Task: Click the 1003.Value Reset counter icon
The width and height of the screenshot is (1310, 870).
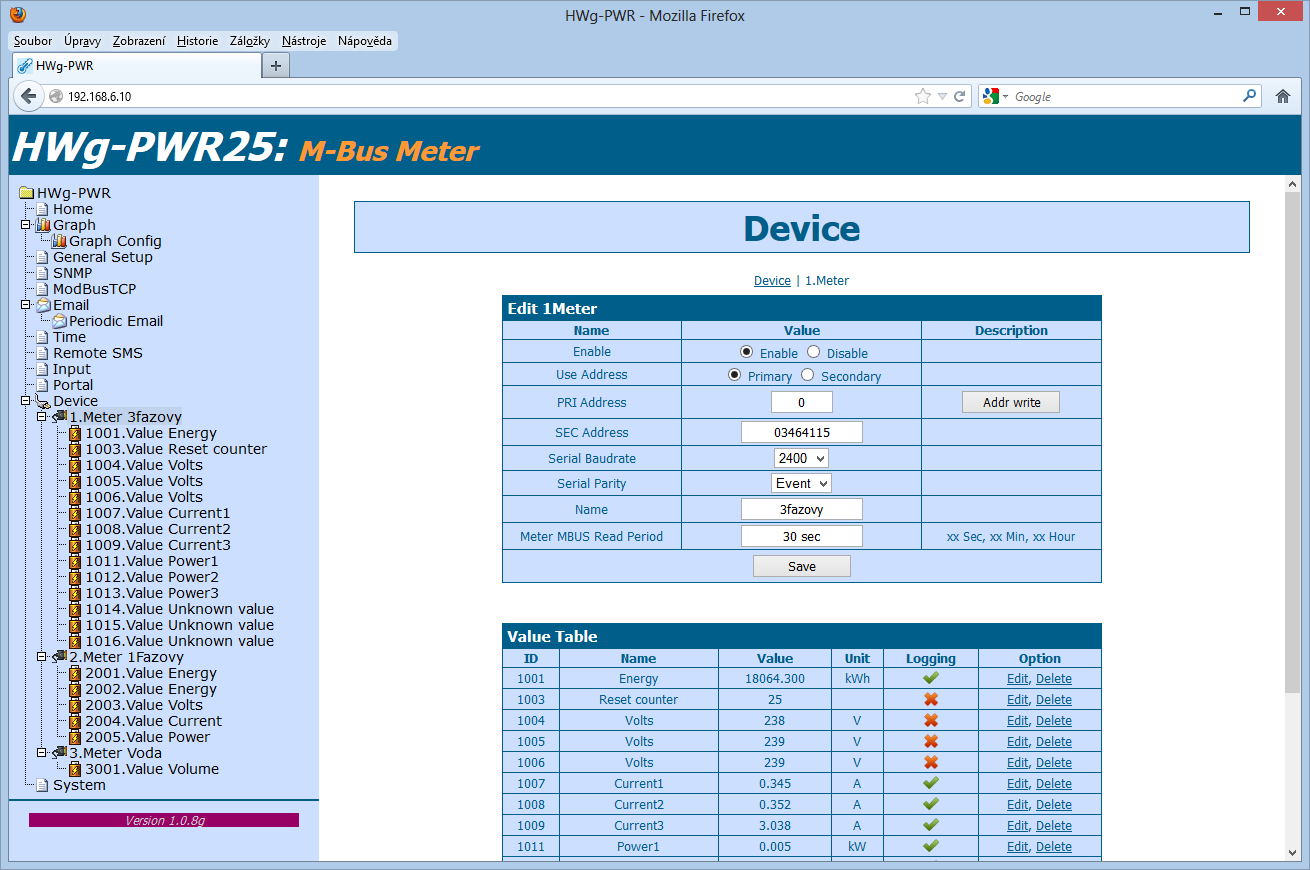Action: click(x=75, y=449)
